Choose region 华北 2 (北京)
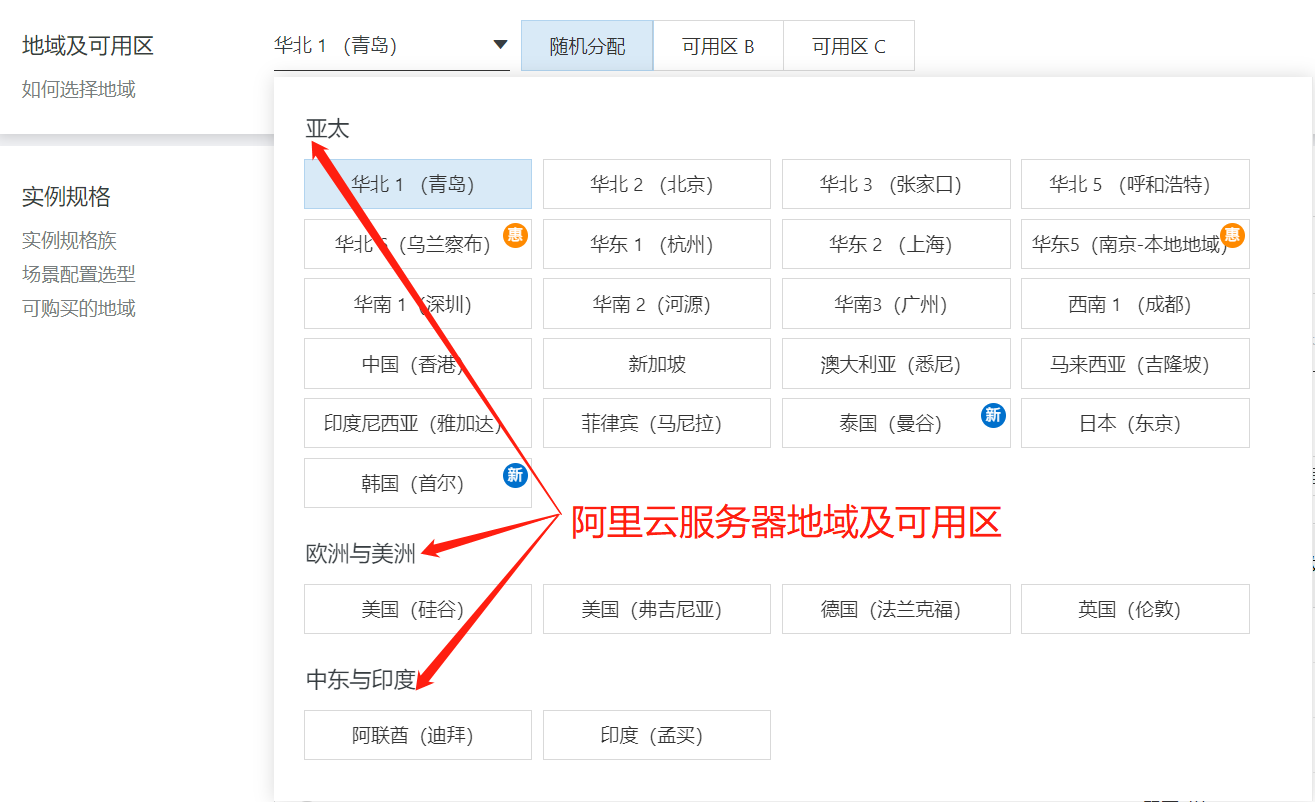Image resolution: width=1315 pixels, height=802 pixels. point(657,184)
